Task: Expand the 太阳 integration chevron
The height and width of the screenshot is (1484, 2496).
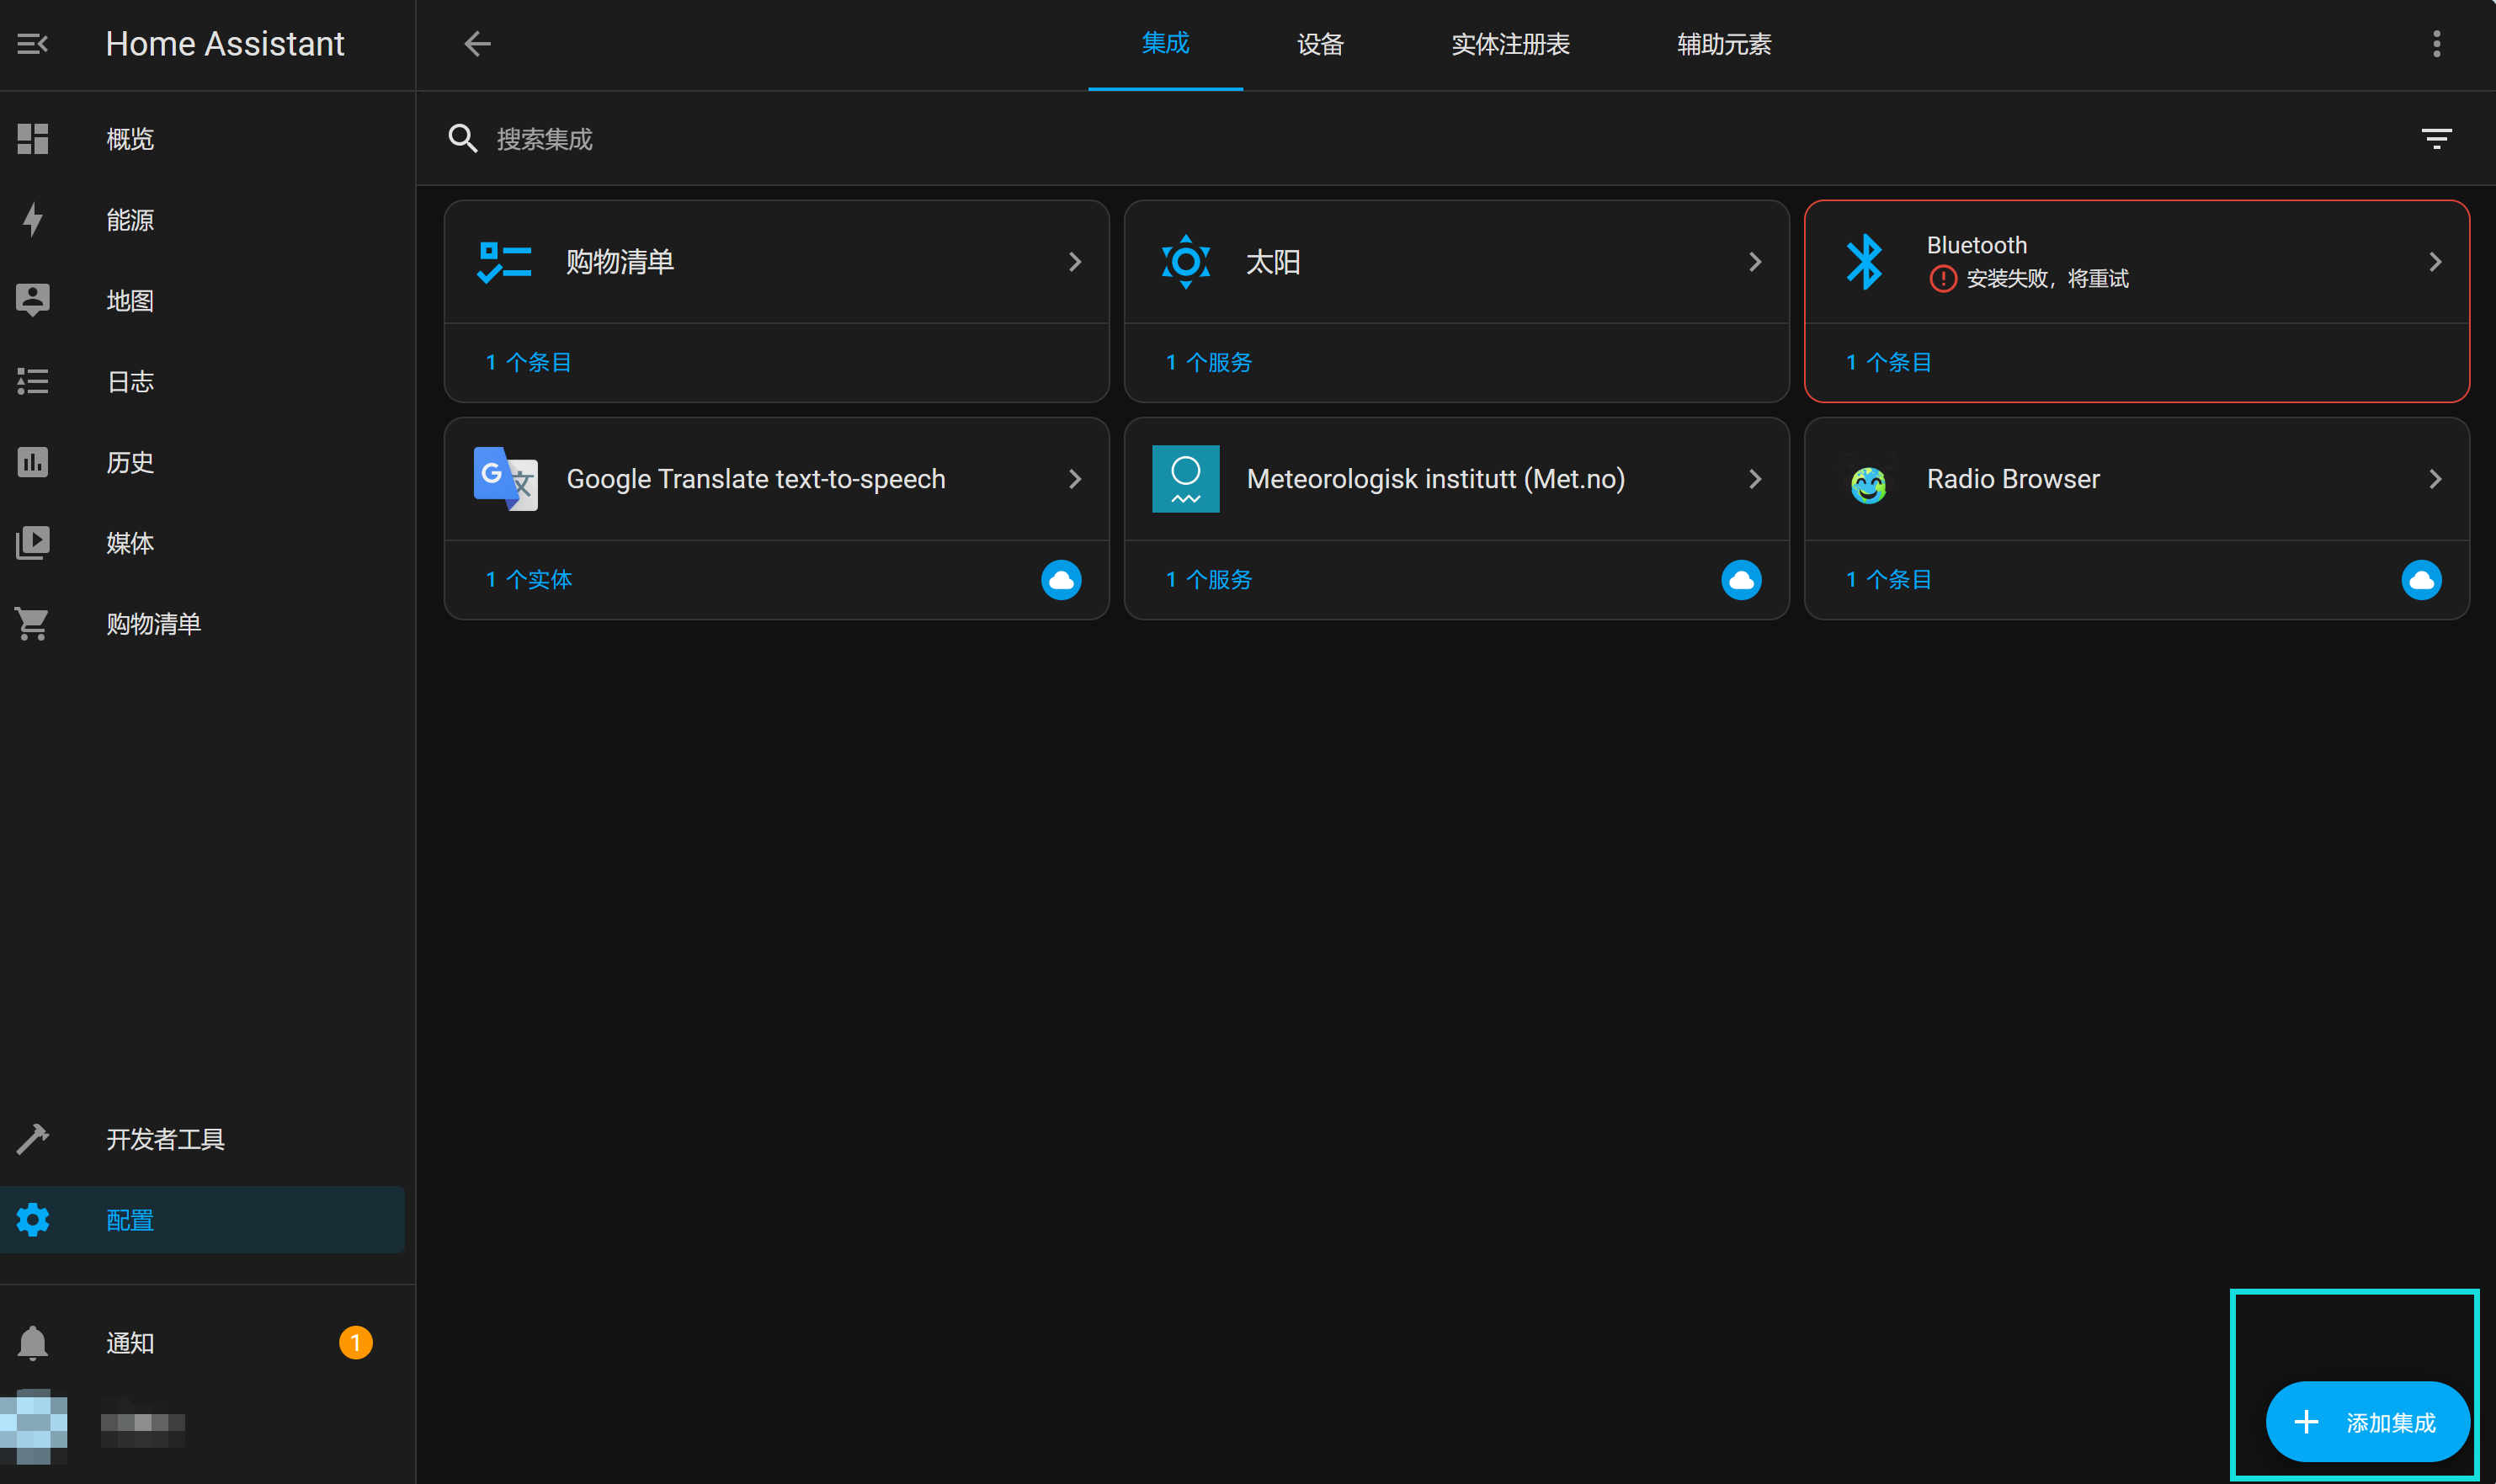Action: pyautogui.click(x=1755, y=262)
